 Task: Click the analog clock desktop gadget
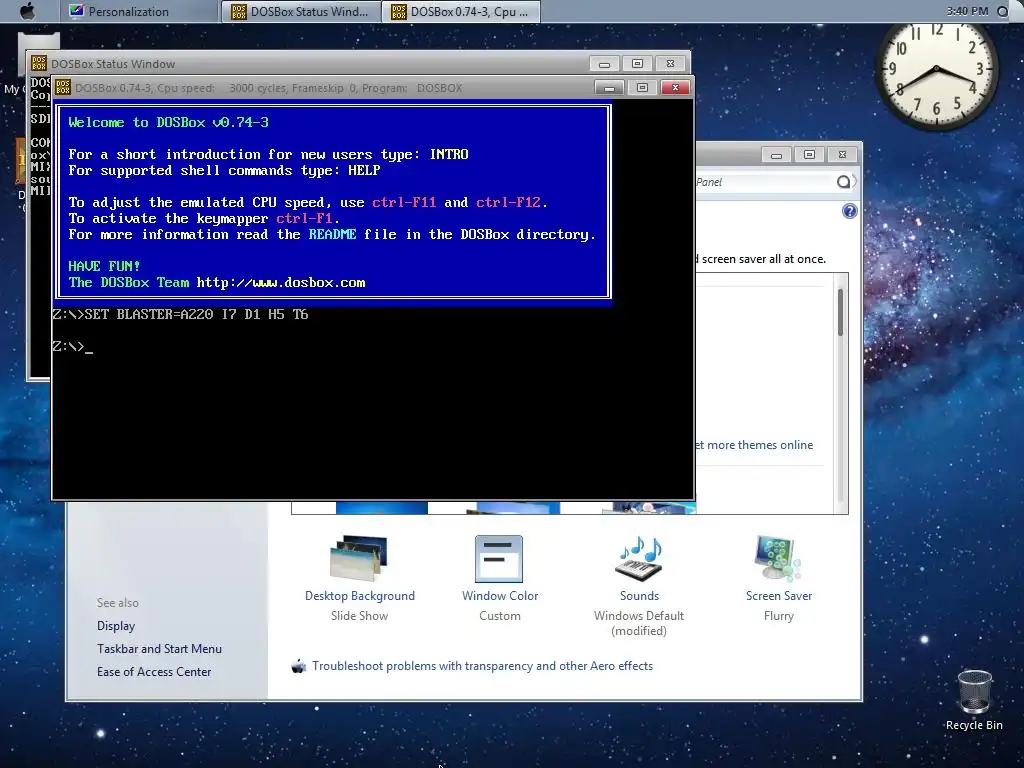tap(936, 71)
